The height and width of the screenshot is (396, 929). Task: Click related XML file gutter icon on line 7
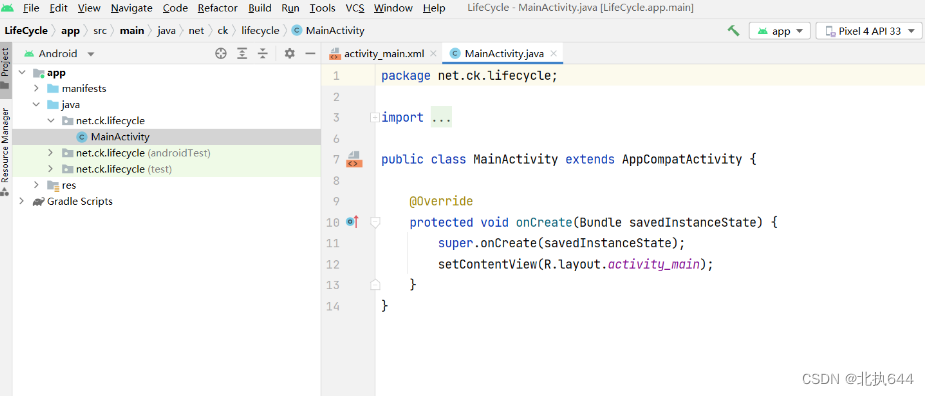pos(354,159)
